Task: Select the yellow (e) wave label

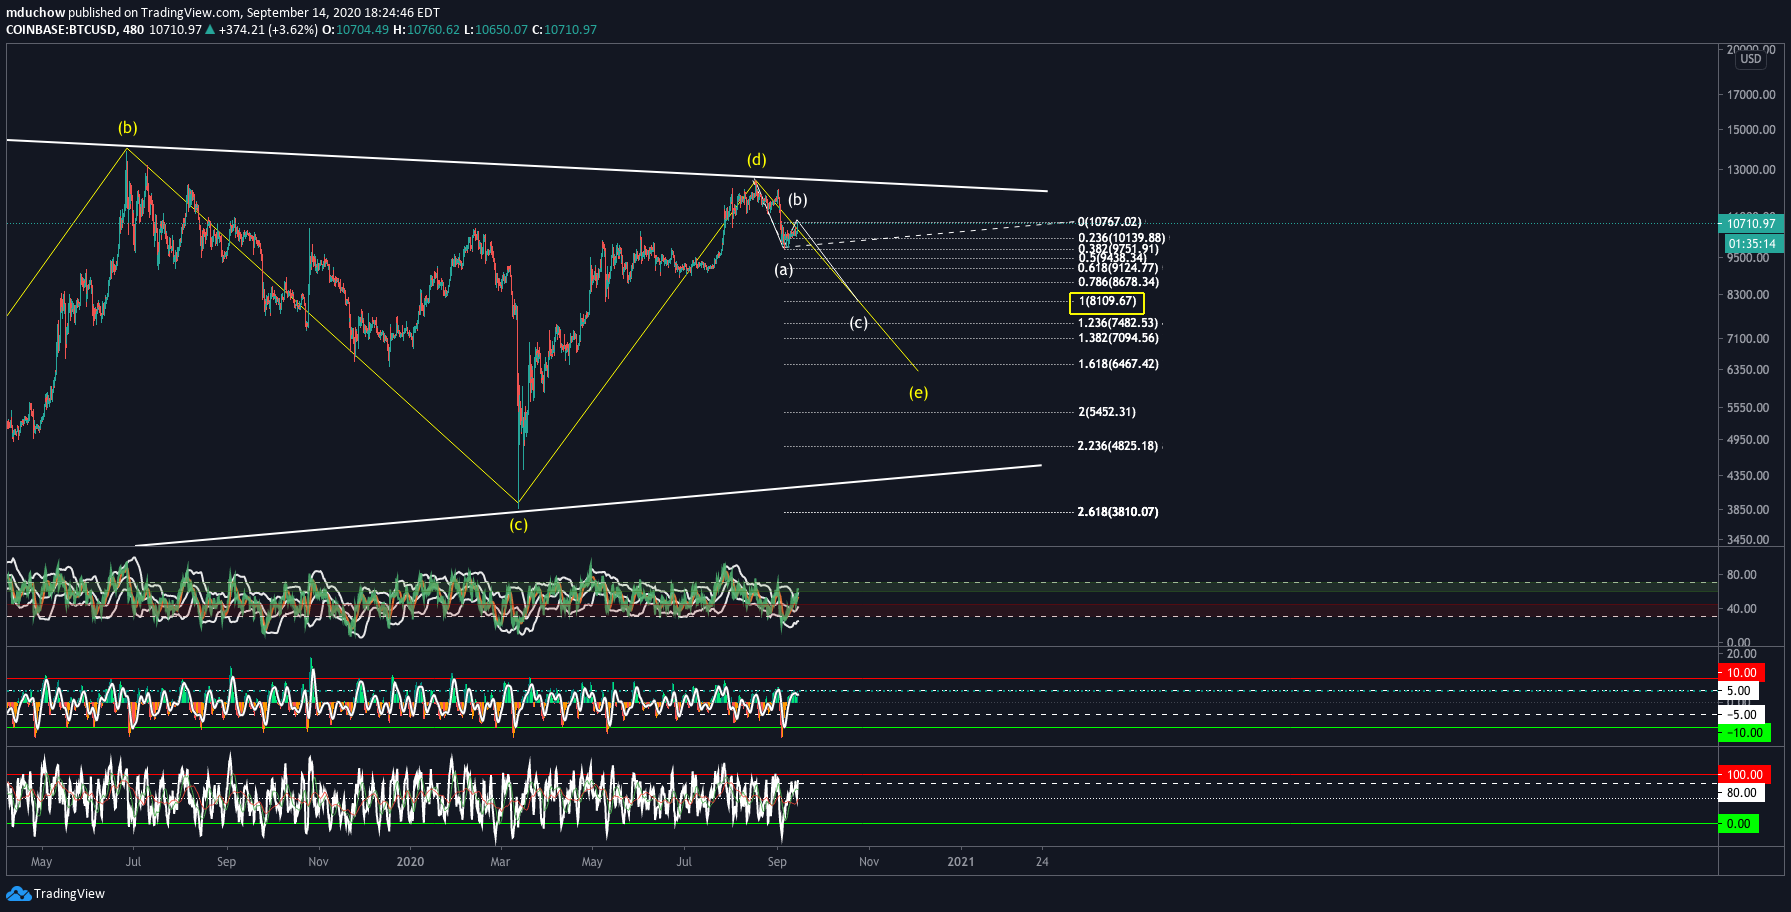Action: [x=918, y=392]
